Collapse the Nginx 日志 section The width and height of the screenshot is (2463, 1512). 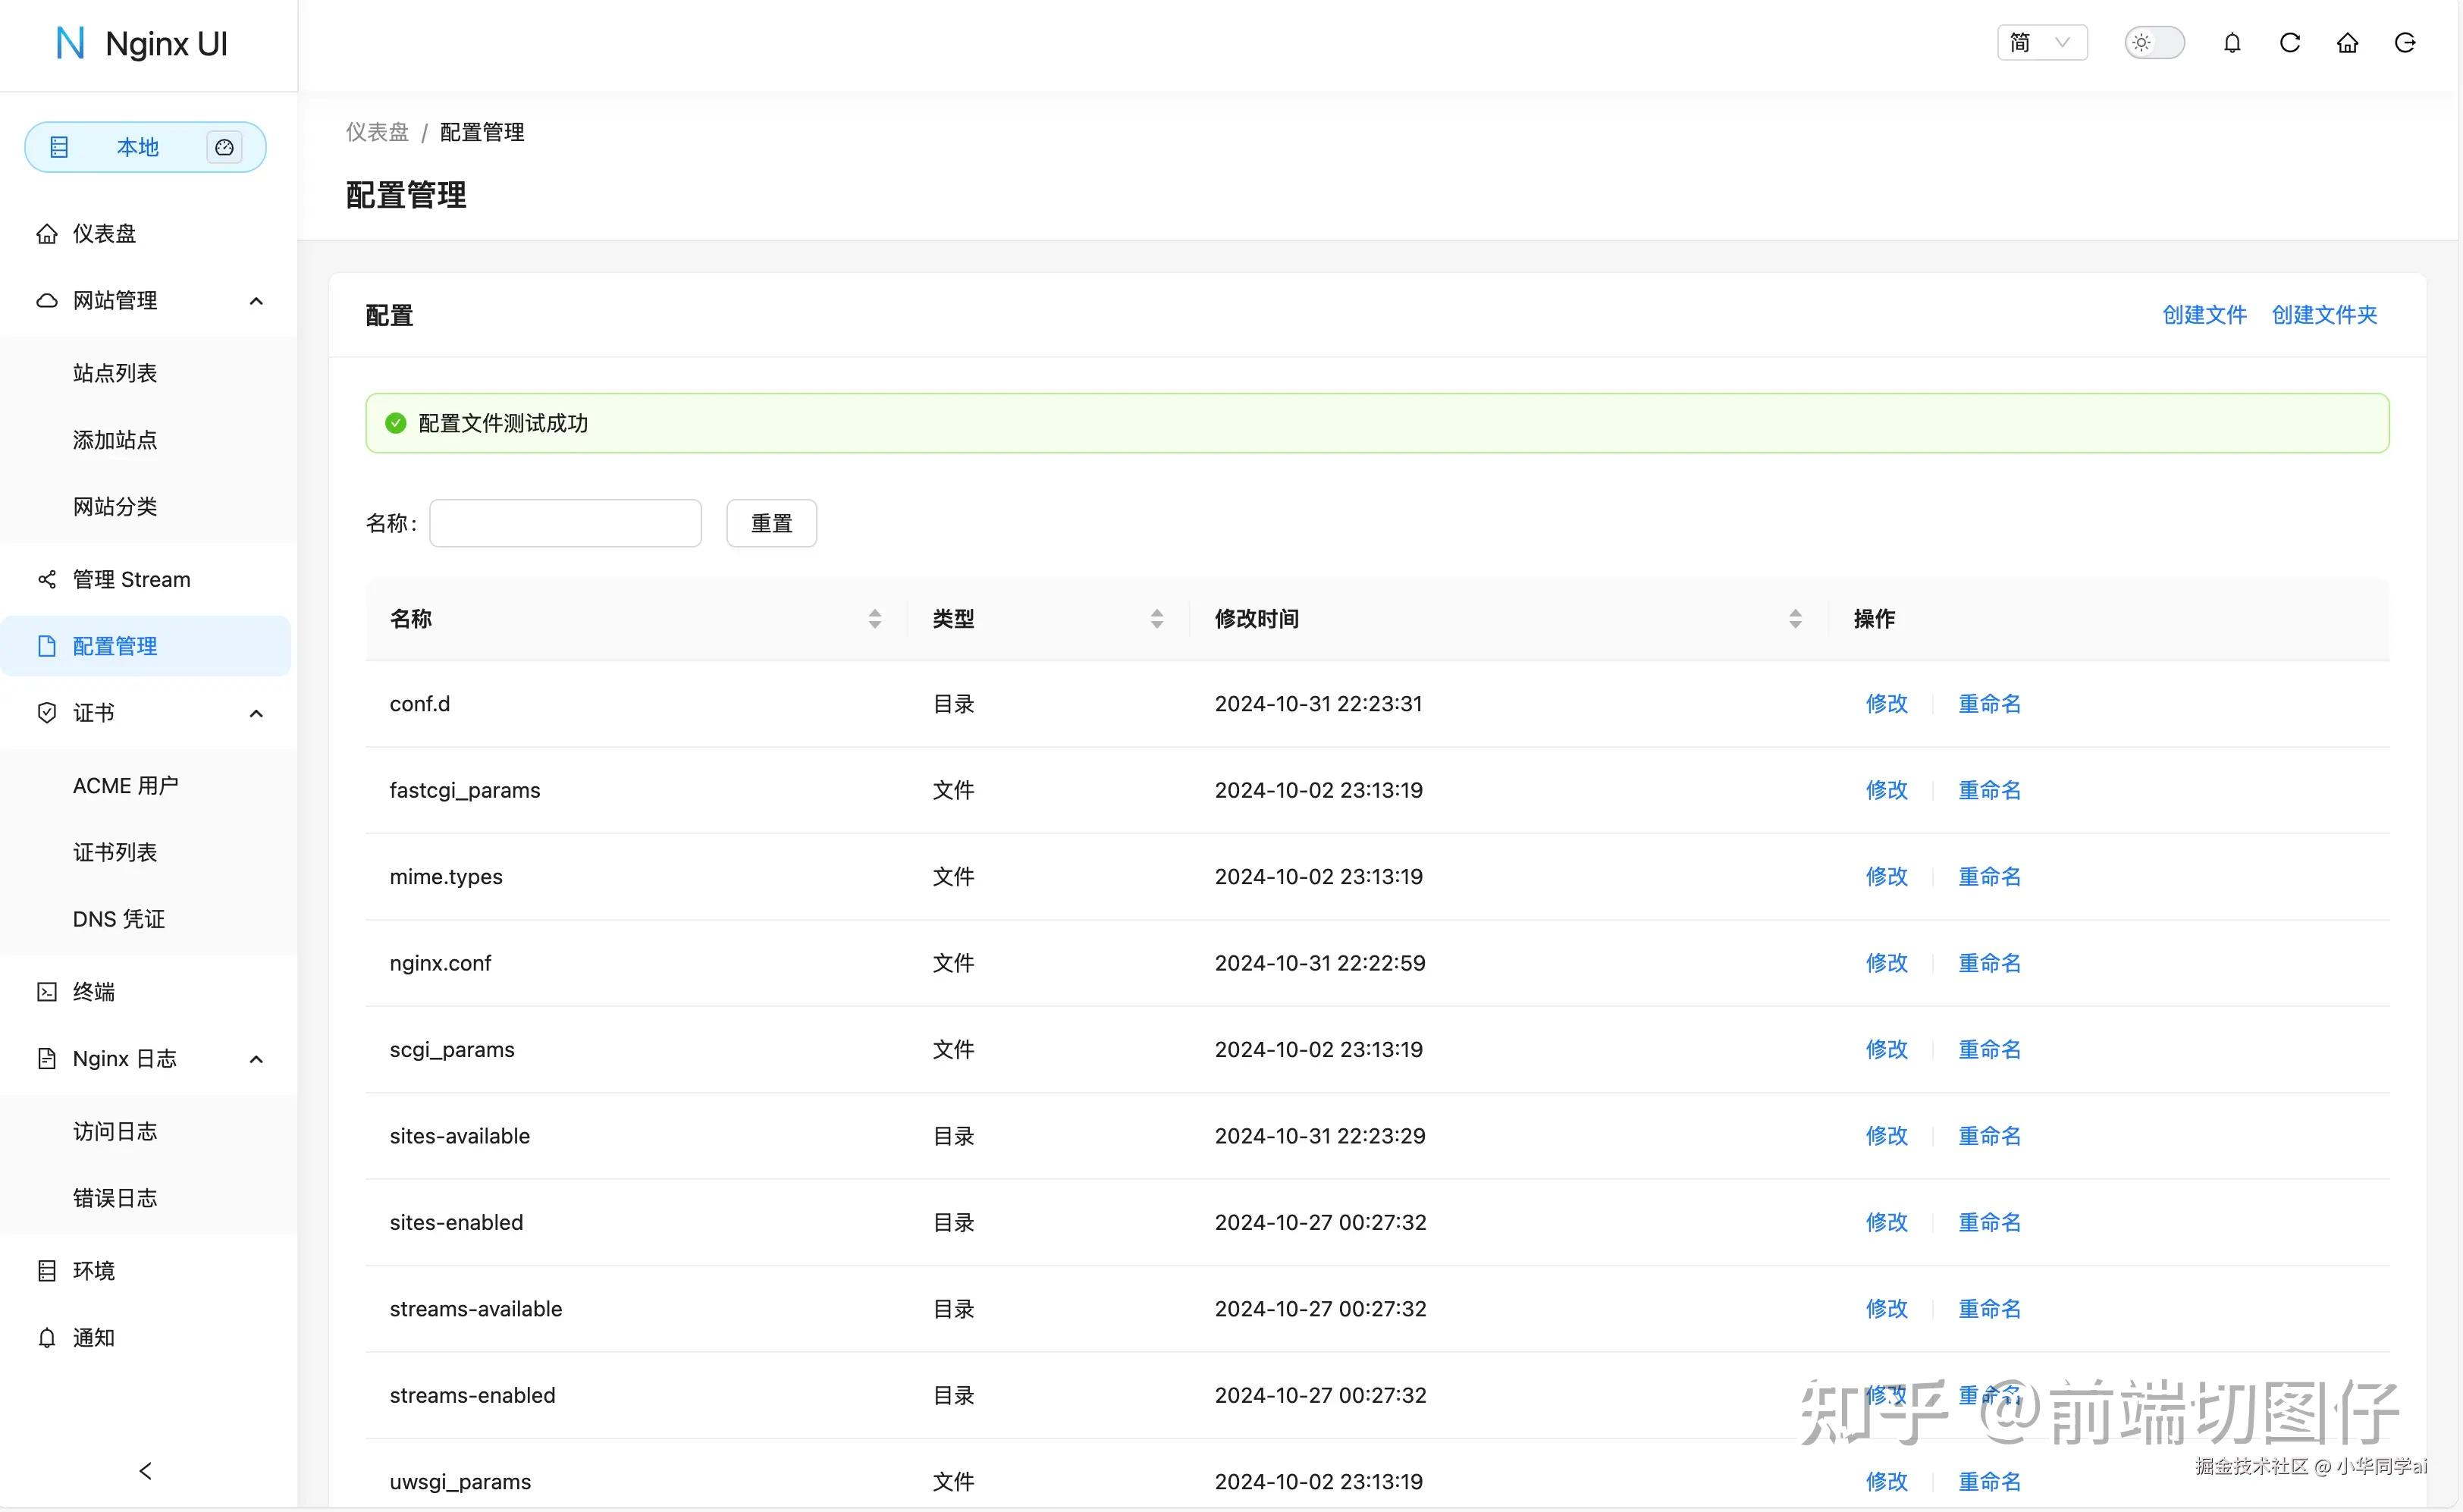tap(256, 1058)
